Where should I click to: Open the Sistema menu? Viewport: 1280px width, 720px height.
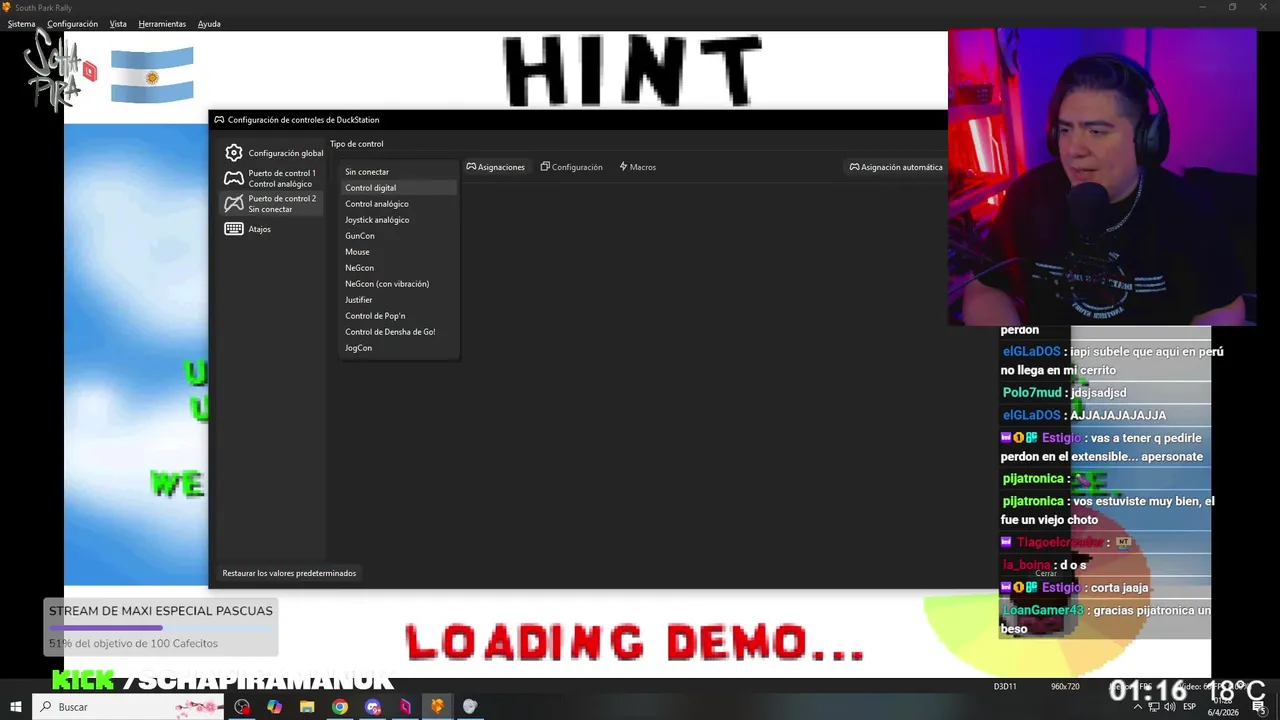(21, 24)
